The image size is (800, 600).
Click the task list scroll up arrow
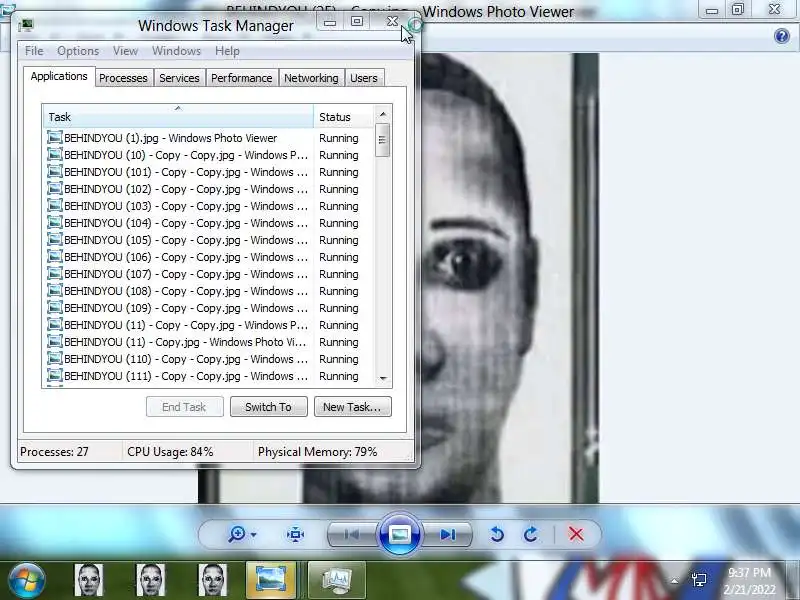(x=383, y=114)
